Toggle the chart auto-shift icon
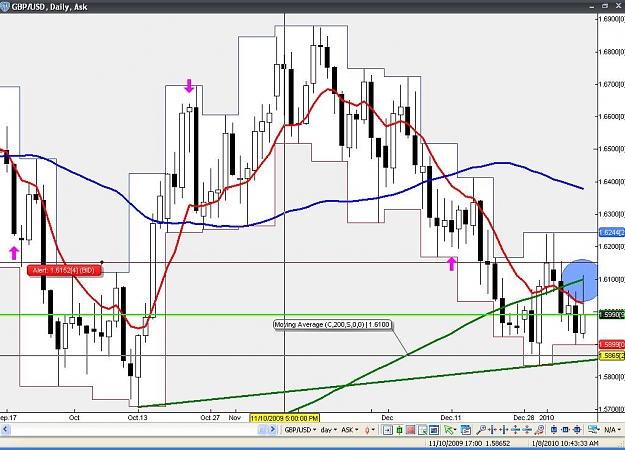The height and width of the screenshot is (450, 625). 387,430
